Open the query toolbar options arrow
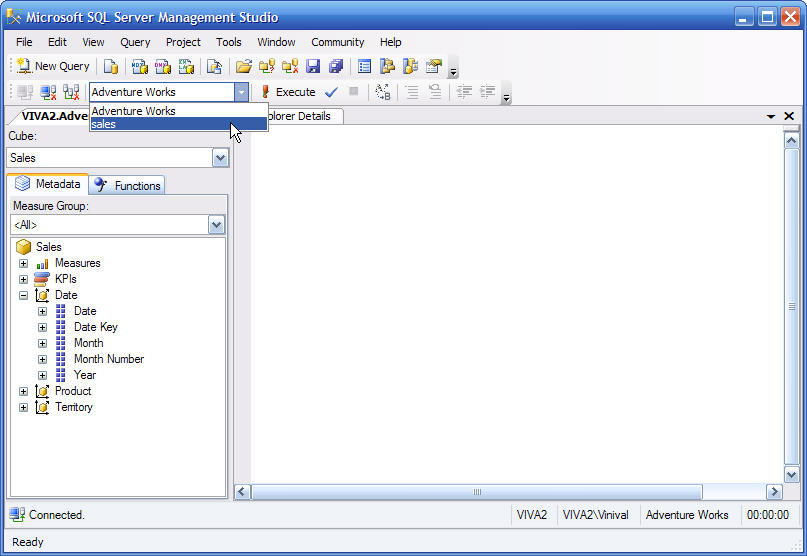The width and height of the screenshot is (807, 556). click(x=506, y=93)
